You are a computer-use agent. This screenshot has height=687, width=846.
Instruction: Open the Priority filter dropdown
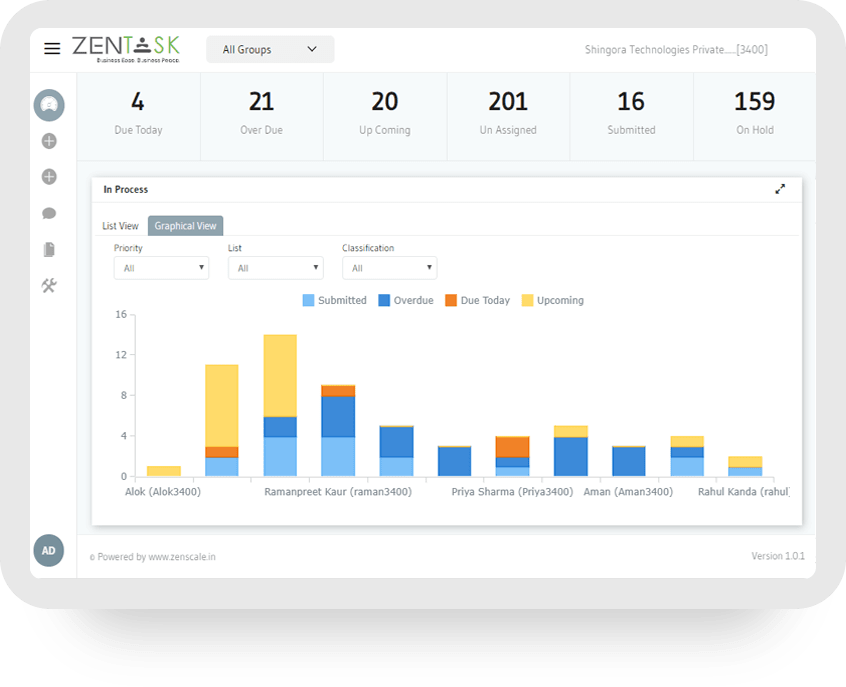tap(161, 267)
